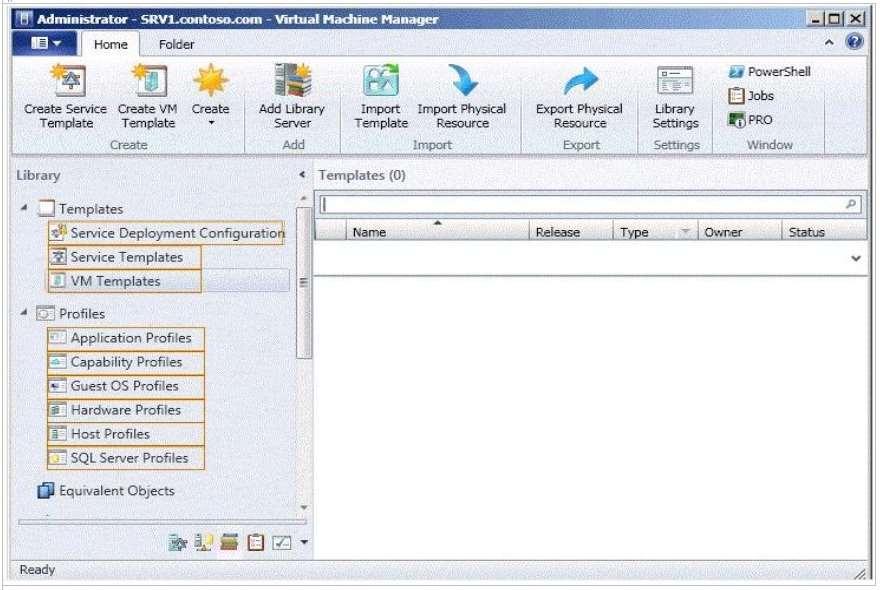Select Service Deployment Configurations node
Viewport: 880px width, 590px height.
pyautogui.click(x=166, y=233)
